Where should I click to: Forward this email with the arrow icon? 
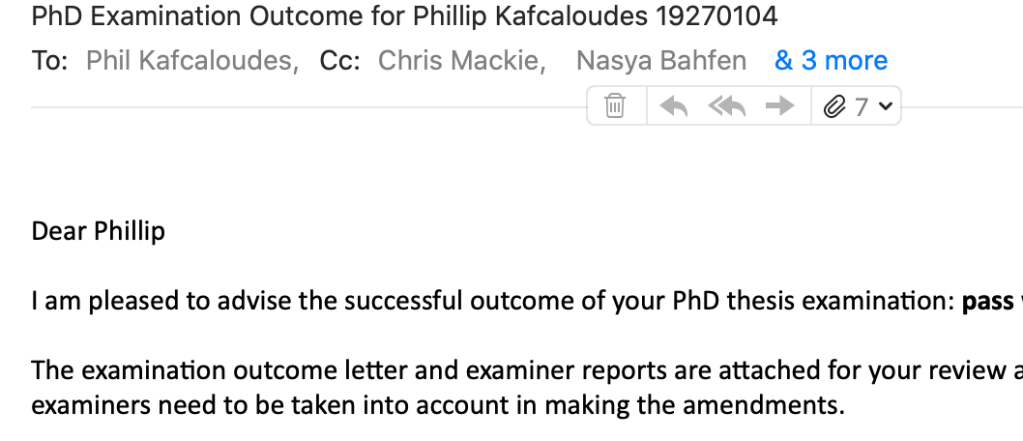779,106
